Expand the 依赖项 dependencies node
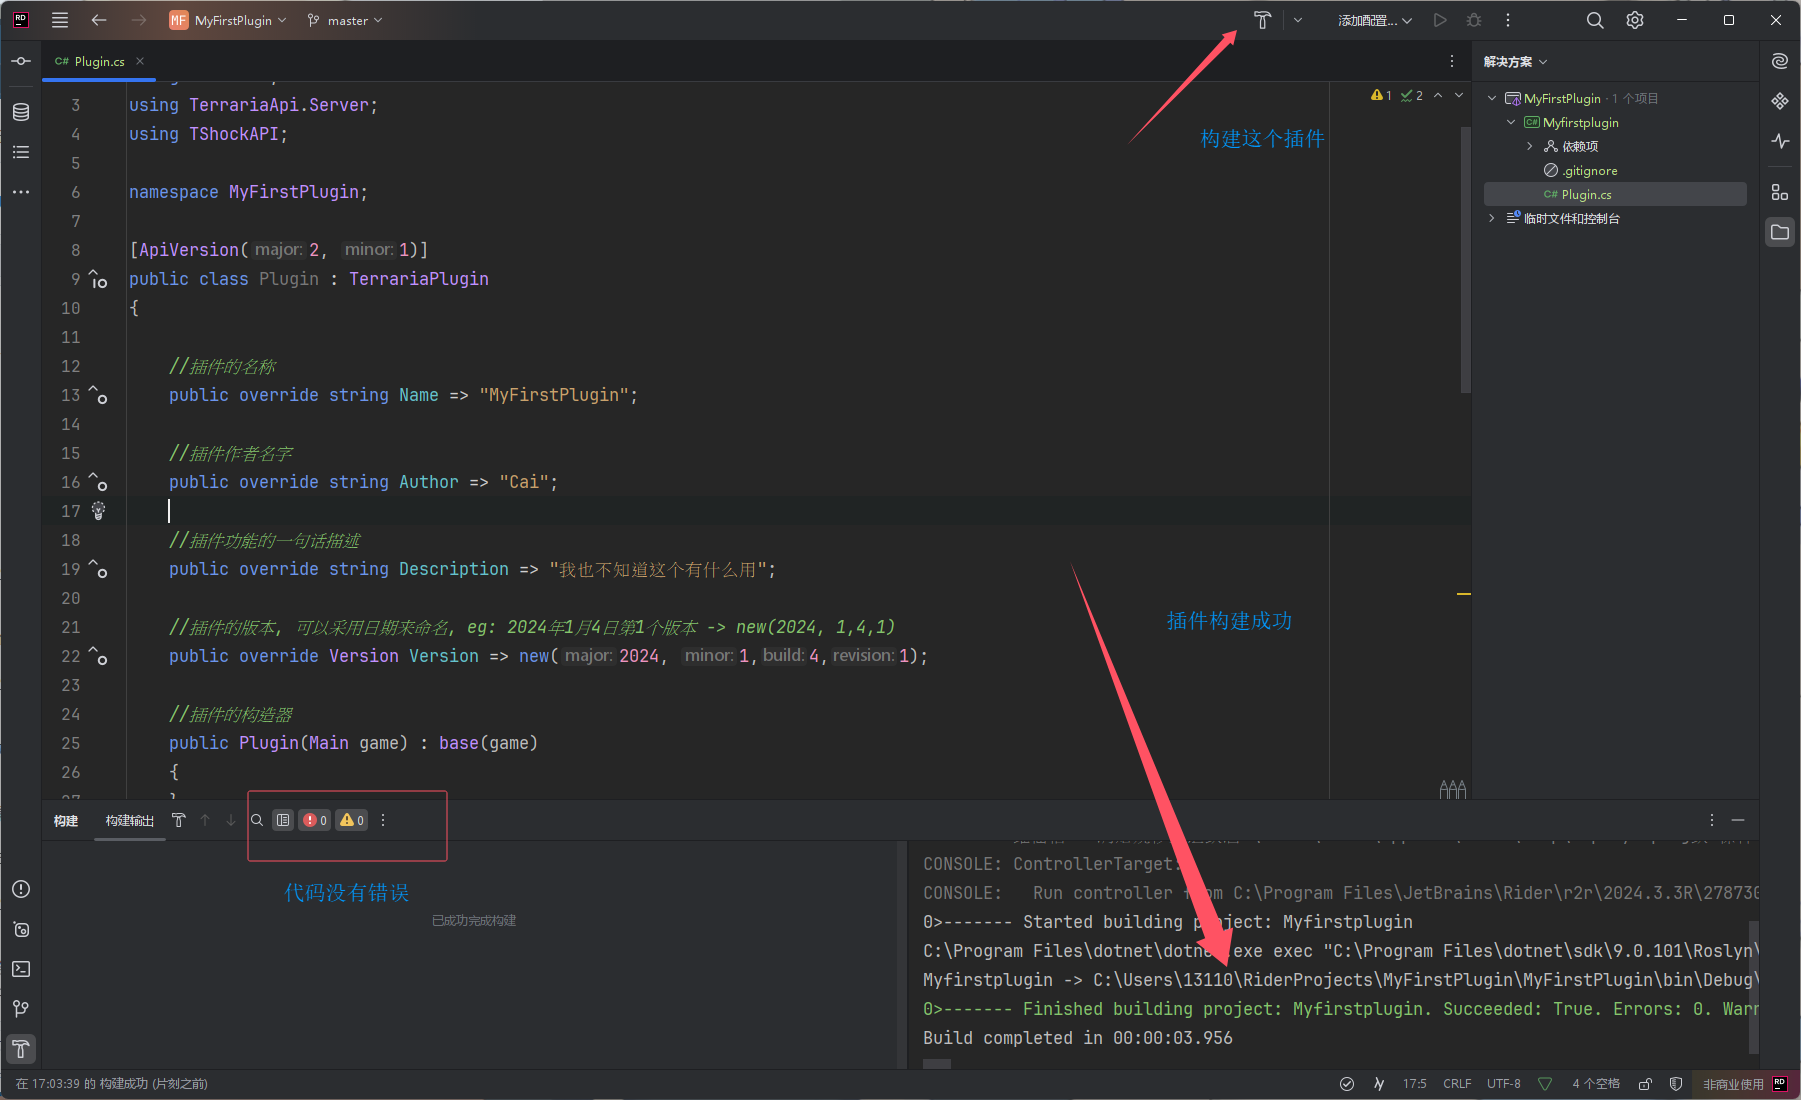 point(1530,146)
